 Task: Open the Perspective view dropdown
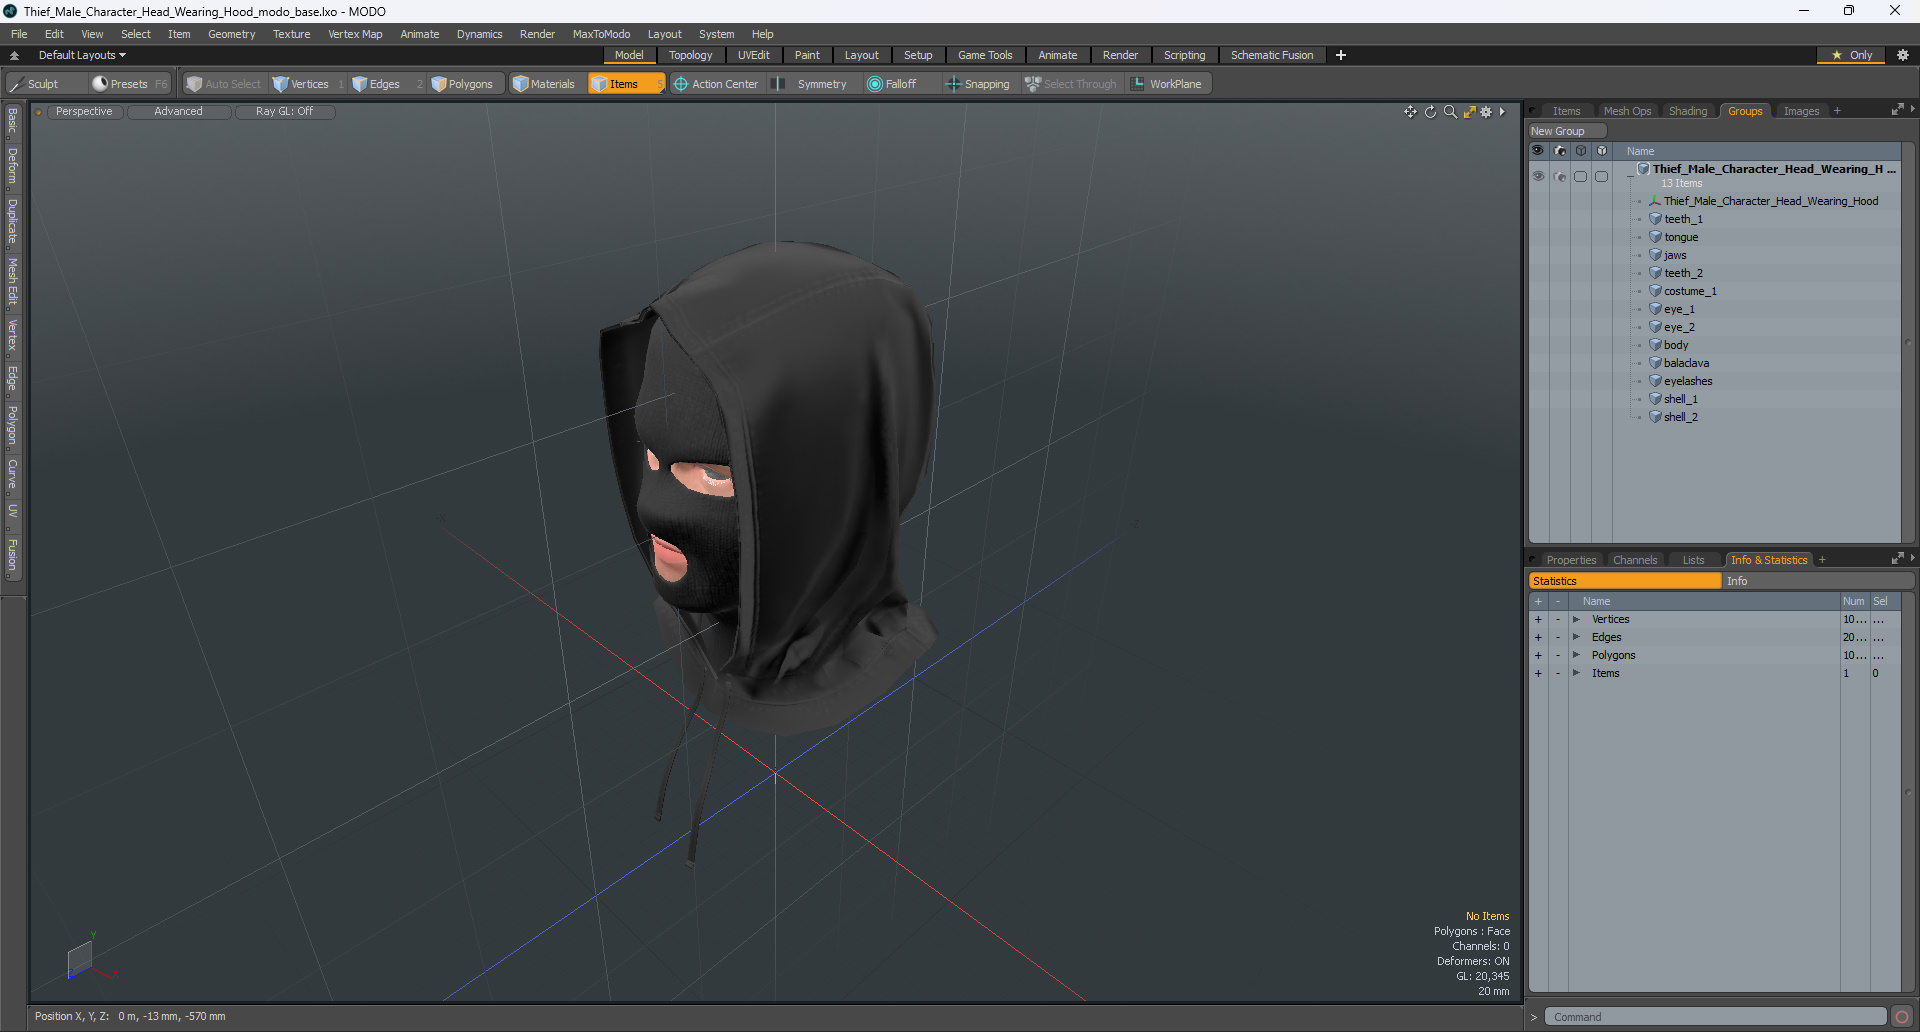pyautogui.click(x=84, y=112)
